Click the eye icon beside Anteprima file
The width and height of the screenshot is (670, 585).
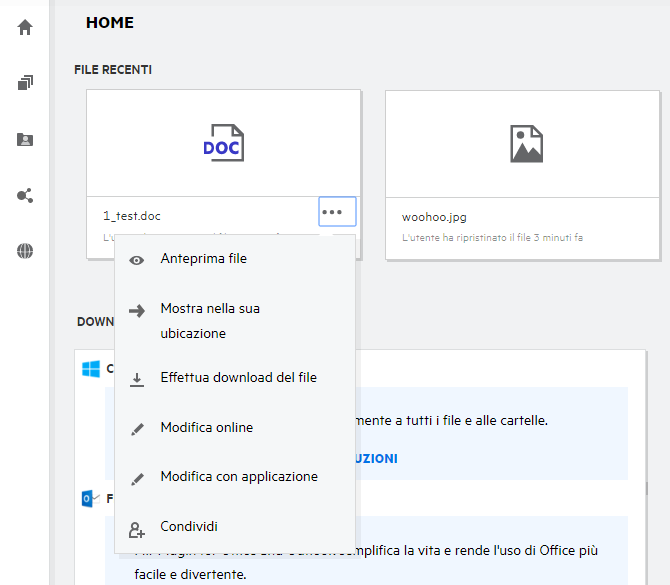[x=138, y=259]
